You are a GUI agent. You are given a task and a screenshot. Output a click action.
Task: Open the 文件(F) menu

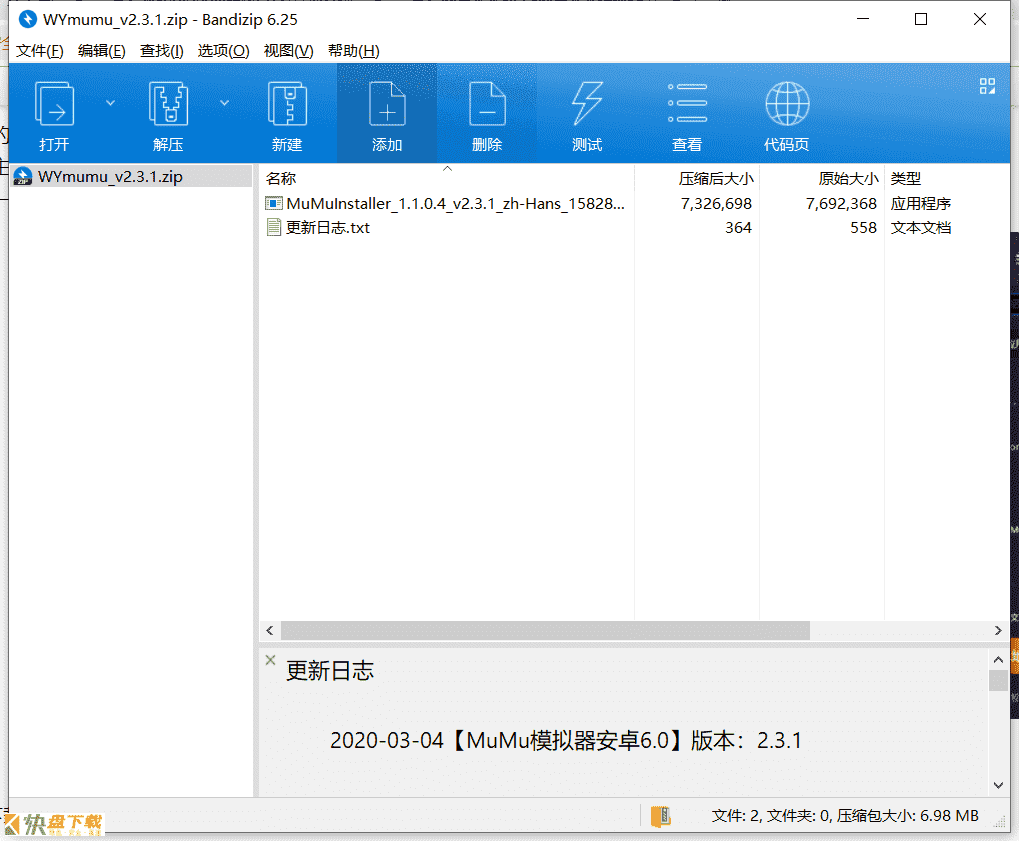(x=40, y=51)
